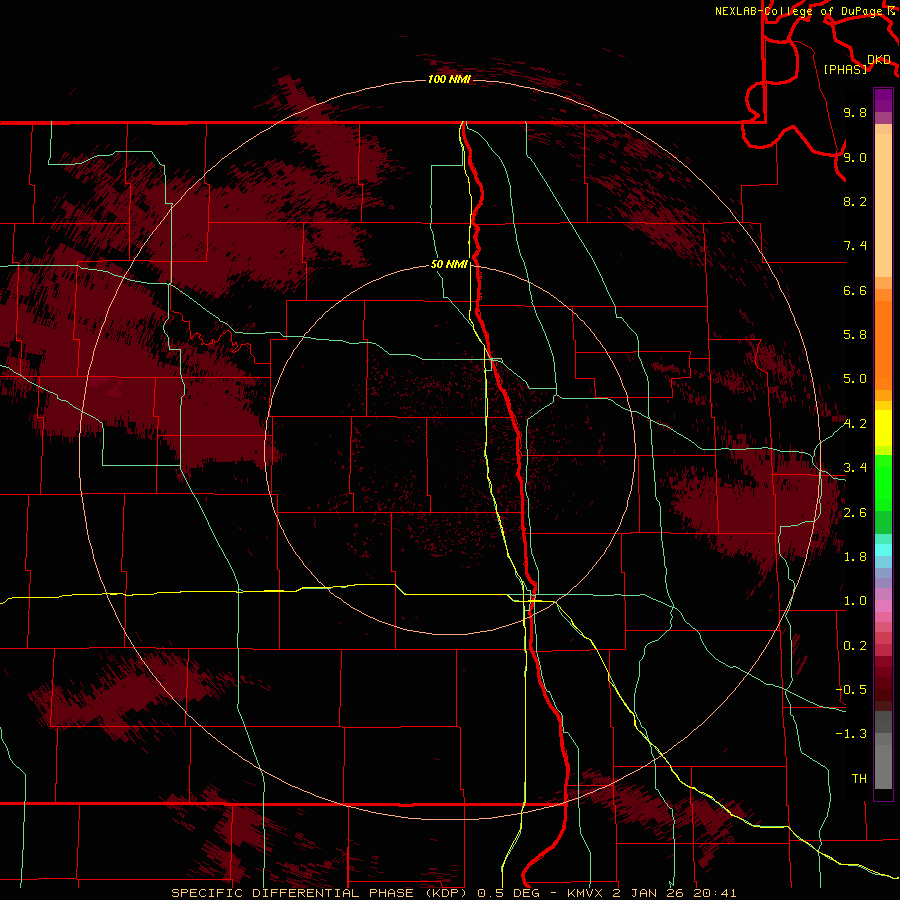The height and width of the screenshot is (900, 900).
Task: Pick the yellow legend swatch near 4.2
Action: [883, 428]
